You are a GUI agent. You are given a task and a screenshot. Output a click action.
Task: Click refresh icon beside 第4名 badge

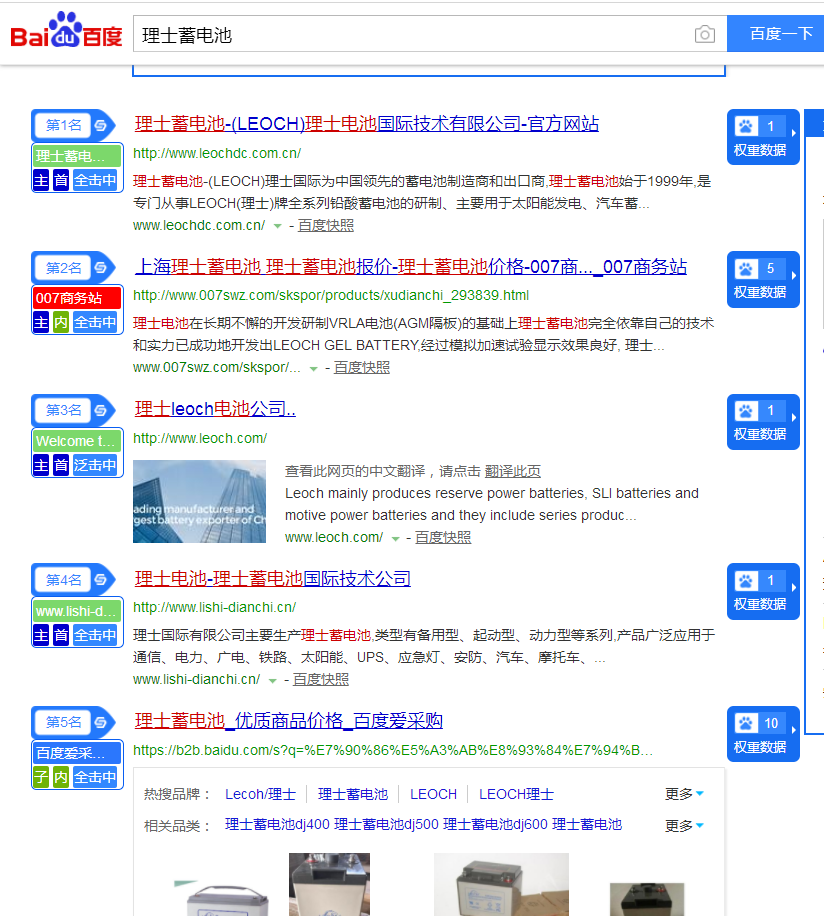[101, 580]
